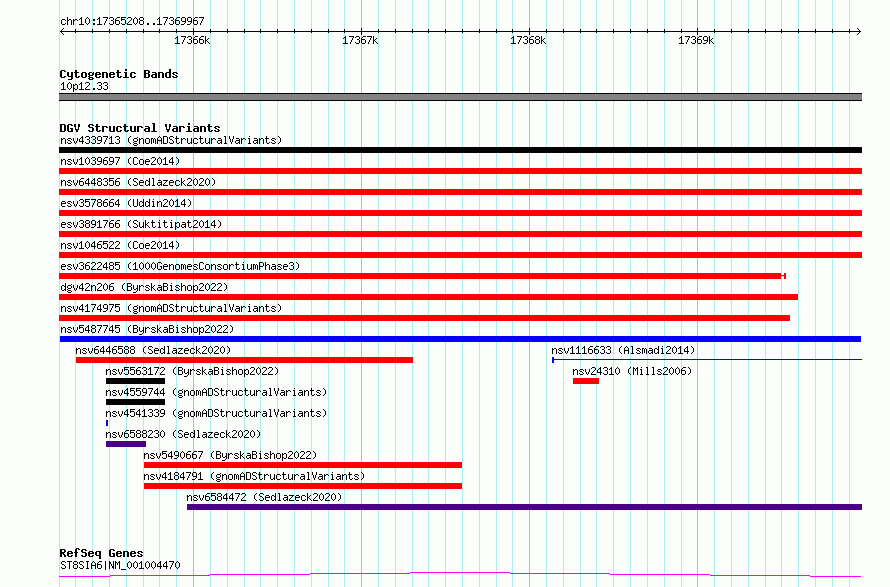Click the black nsv5563172 variant bar

coord(135,381)
